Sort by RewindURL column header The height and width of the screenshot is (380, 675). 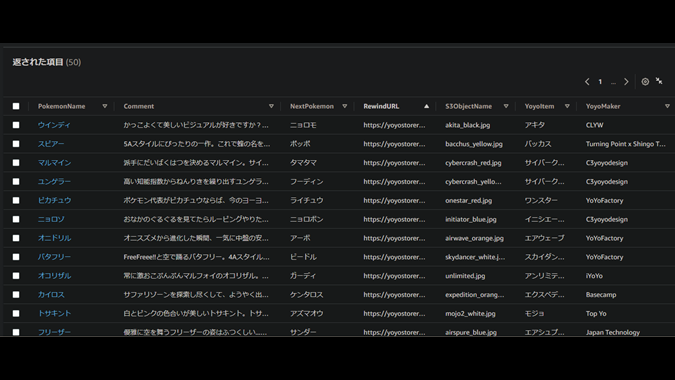pos(381,106)
